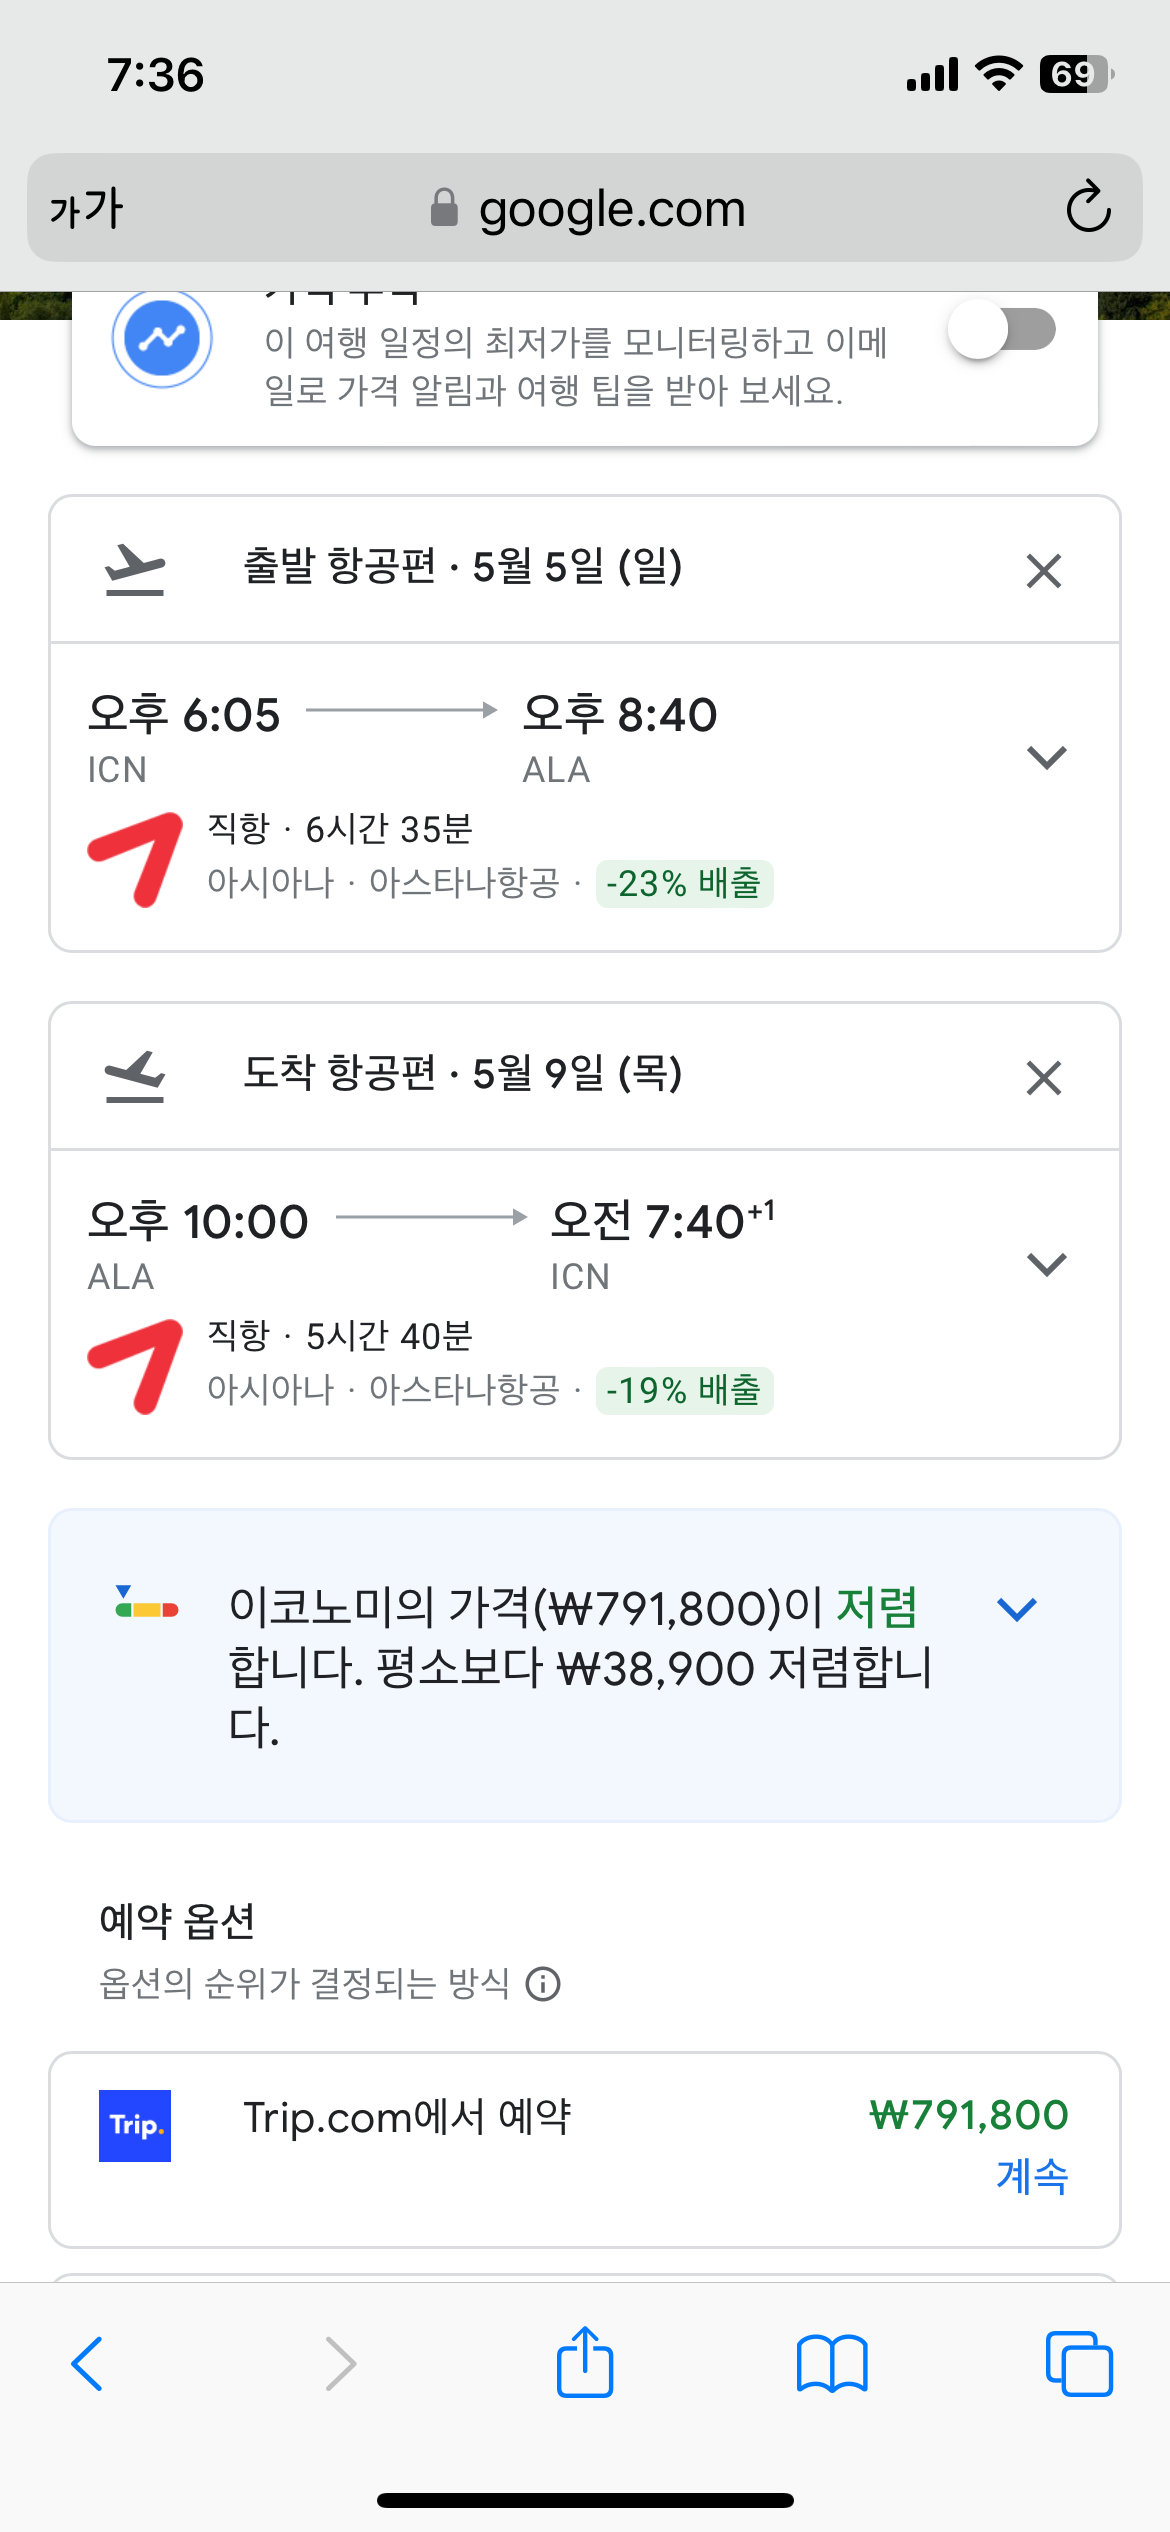
Task: Tap the 계속 link for Trip.com
Action: tap(1032, 2176)
